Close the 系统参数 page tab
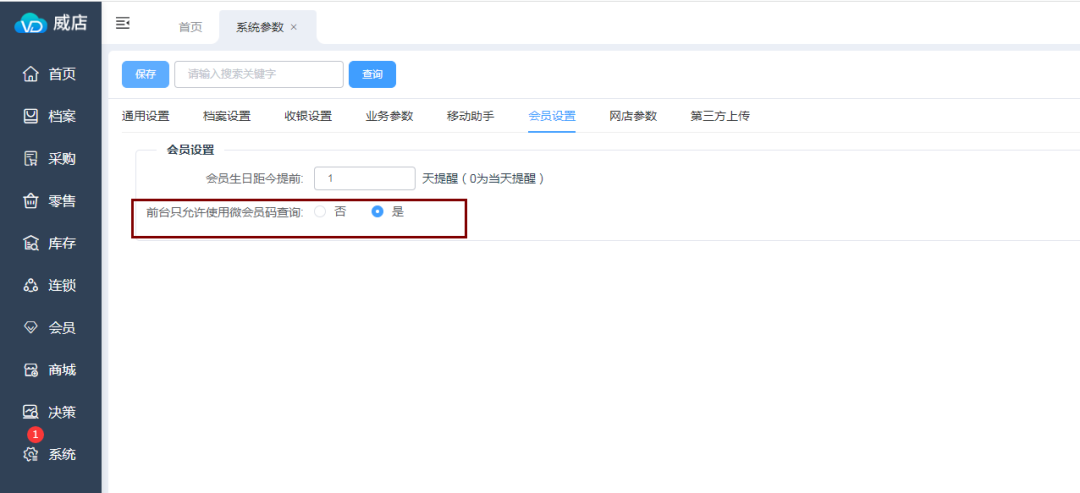This screenshot has width=1080, height=493. click(x=294, y=27)
